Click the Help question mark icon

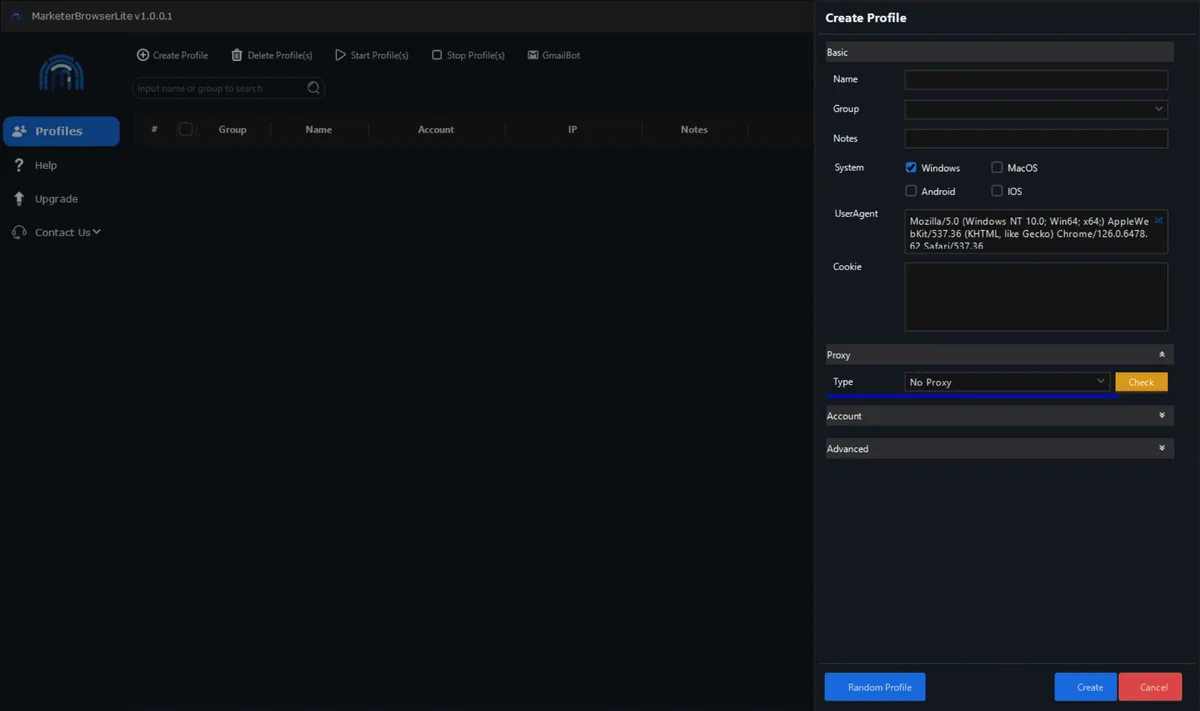19,165
